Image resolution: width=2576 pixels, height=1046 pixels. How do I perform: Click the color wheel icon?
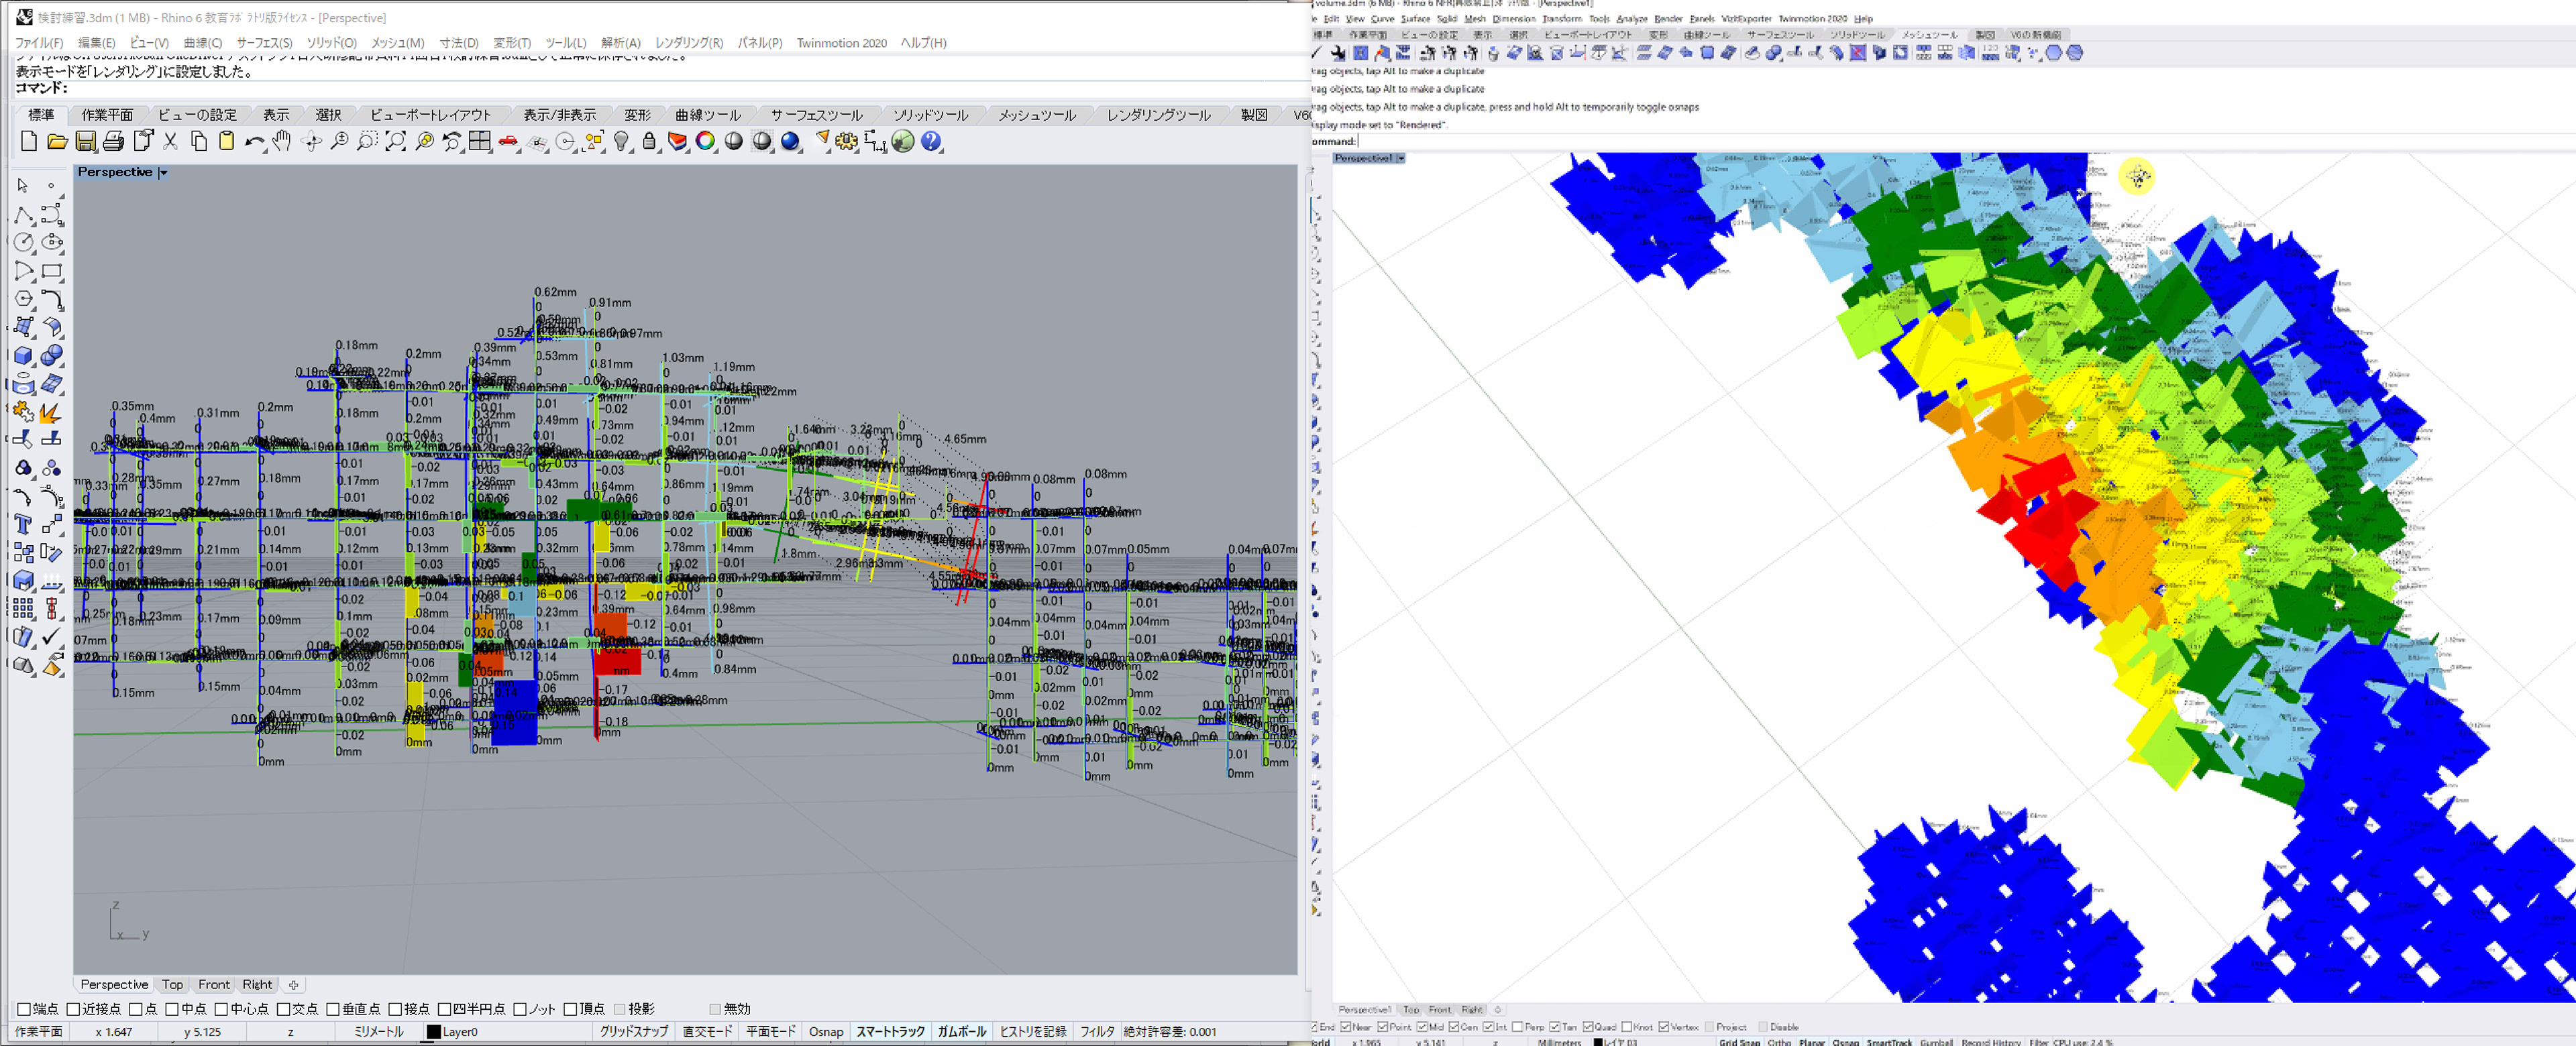coord(706,142)
